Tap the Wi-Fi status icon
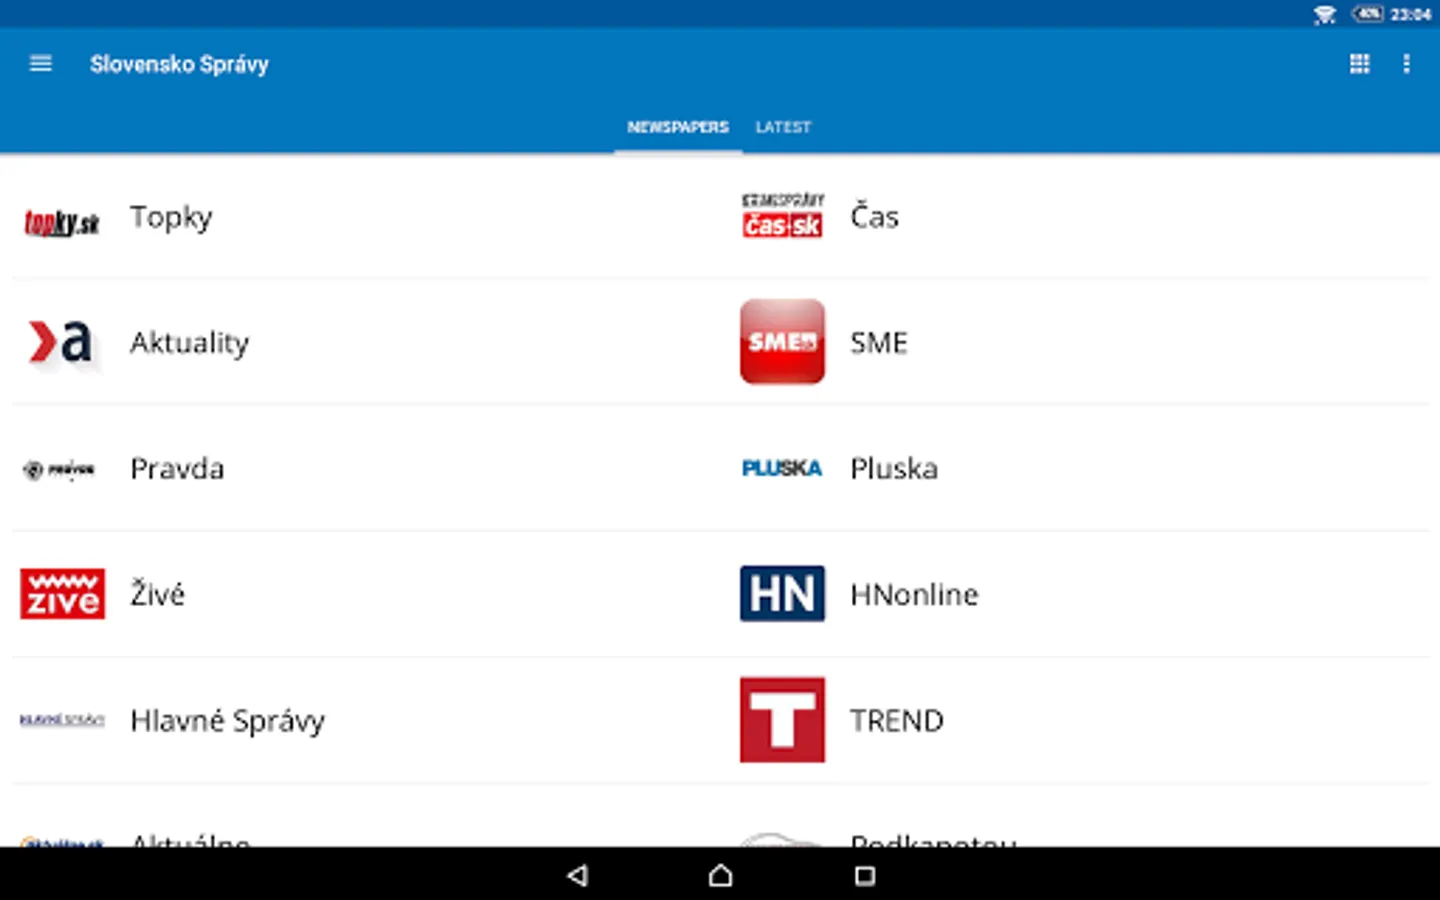Image resolution: width=1440 pixels, height=900 pixels. click(x=1325, y=14)
